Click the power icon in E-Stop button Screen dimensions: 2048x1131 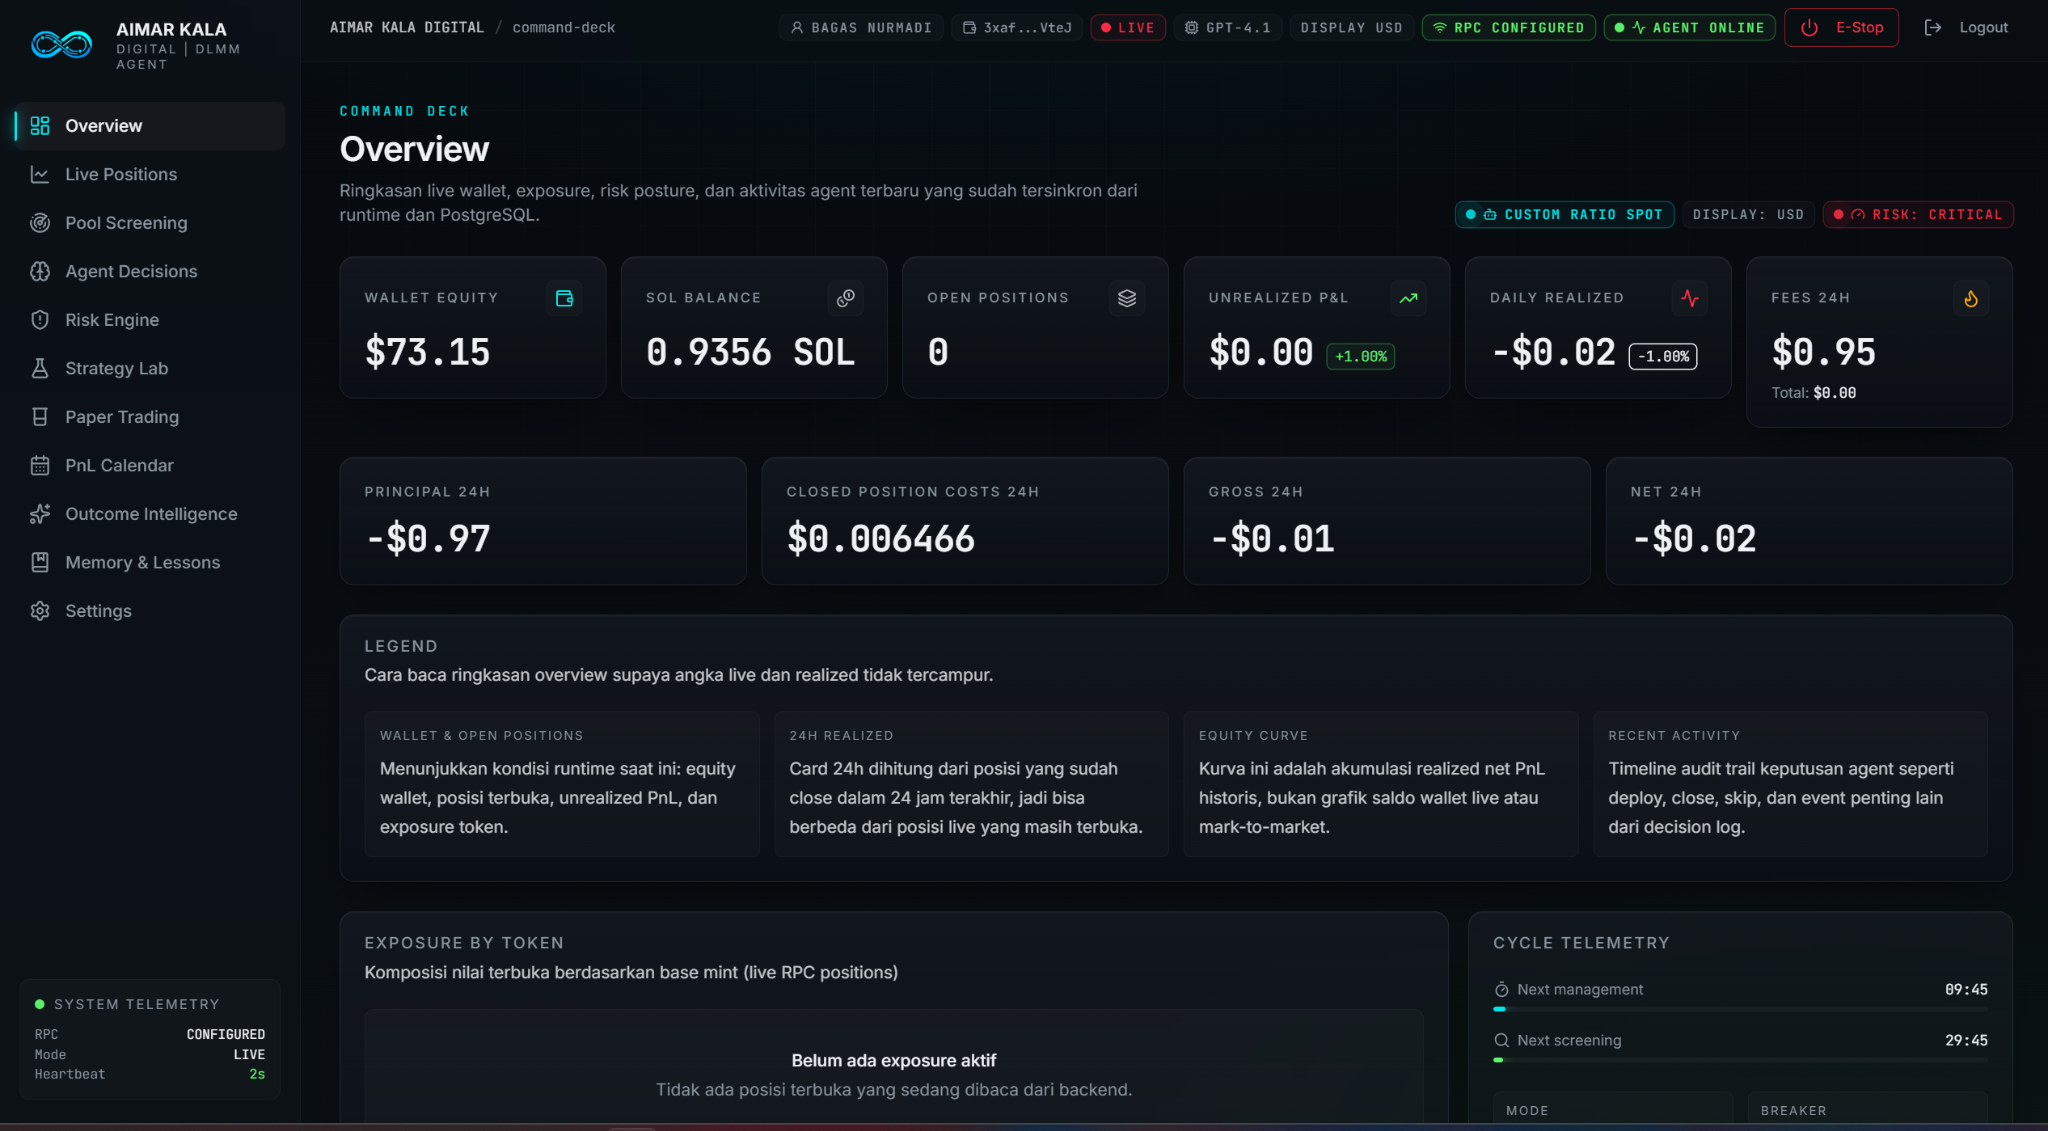pyautogui.click(x=1809, y=28)
